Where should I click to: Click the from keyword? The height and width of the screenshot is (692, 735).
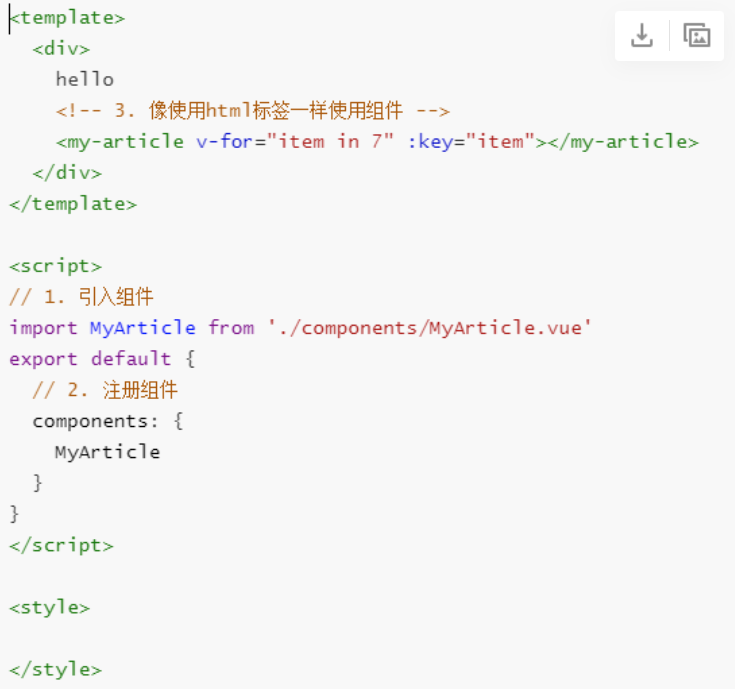[232, 328]
